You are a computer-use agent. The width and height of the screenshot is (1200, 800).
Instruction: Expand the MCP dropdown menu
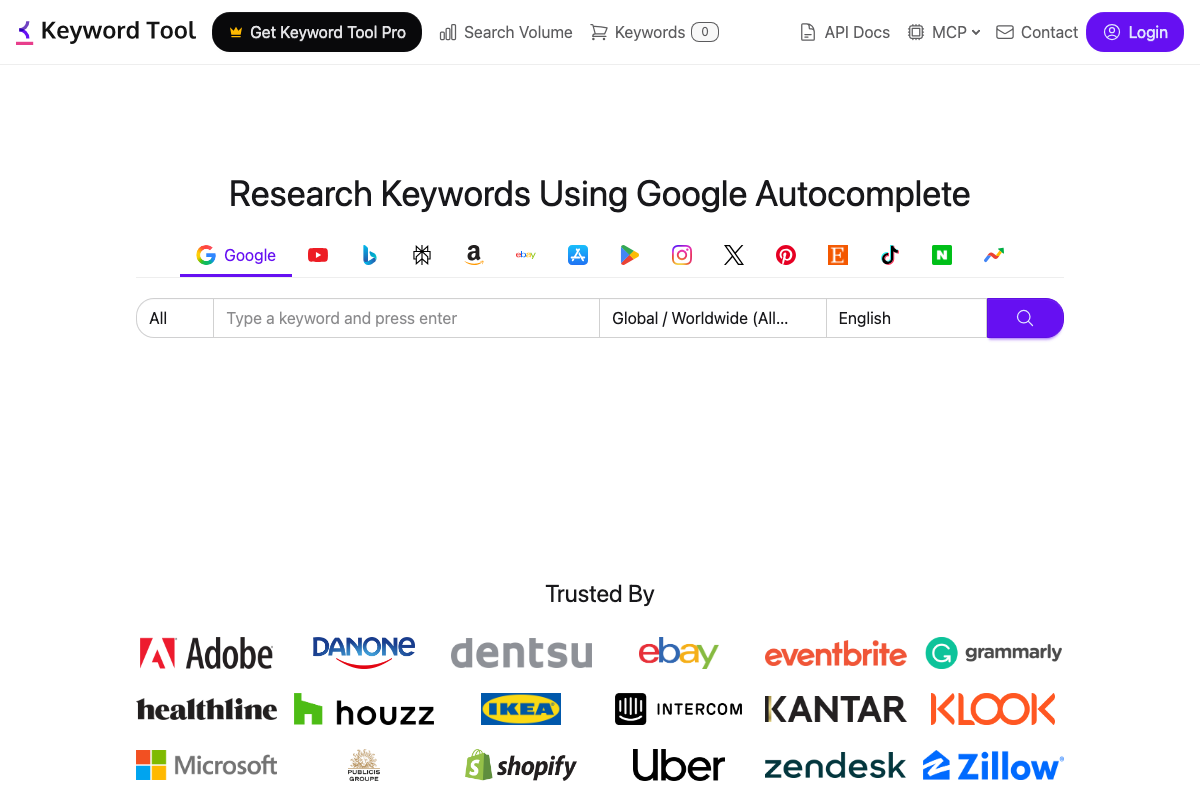[944, 32]
